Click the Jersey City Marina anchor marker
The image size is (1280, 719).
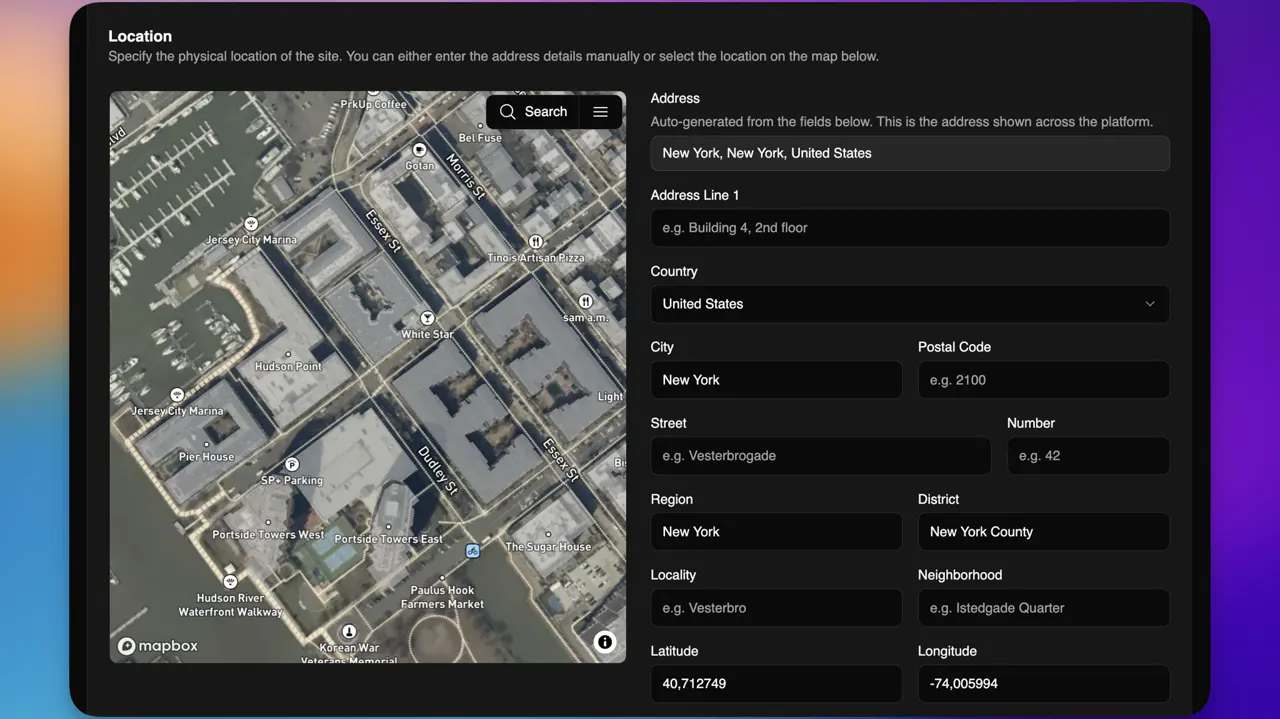(x=177, y=395)
